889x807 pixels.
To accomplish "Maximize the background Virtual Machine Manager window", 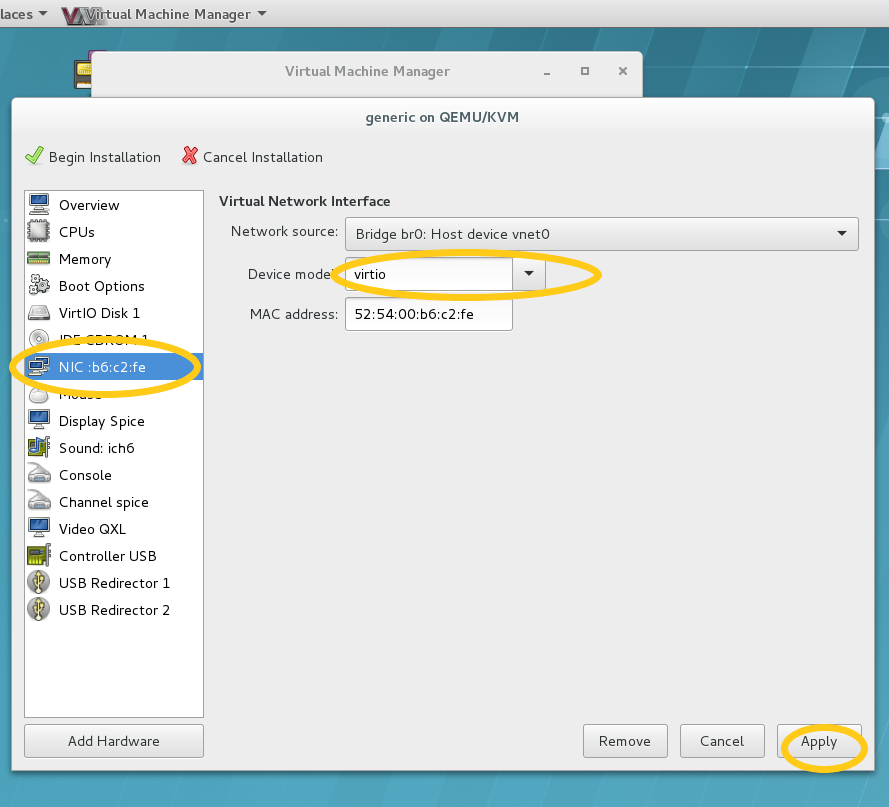I will (x=585, y=71).
